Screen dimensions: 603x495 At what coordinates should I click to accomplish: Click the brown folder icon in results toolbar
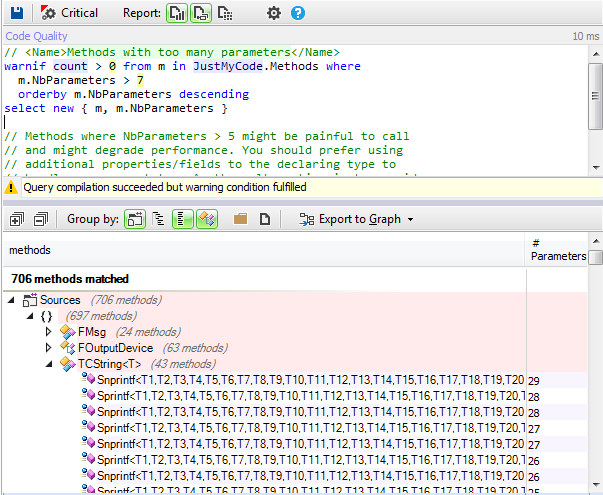point(241,219)
